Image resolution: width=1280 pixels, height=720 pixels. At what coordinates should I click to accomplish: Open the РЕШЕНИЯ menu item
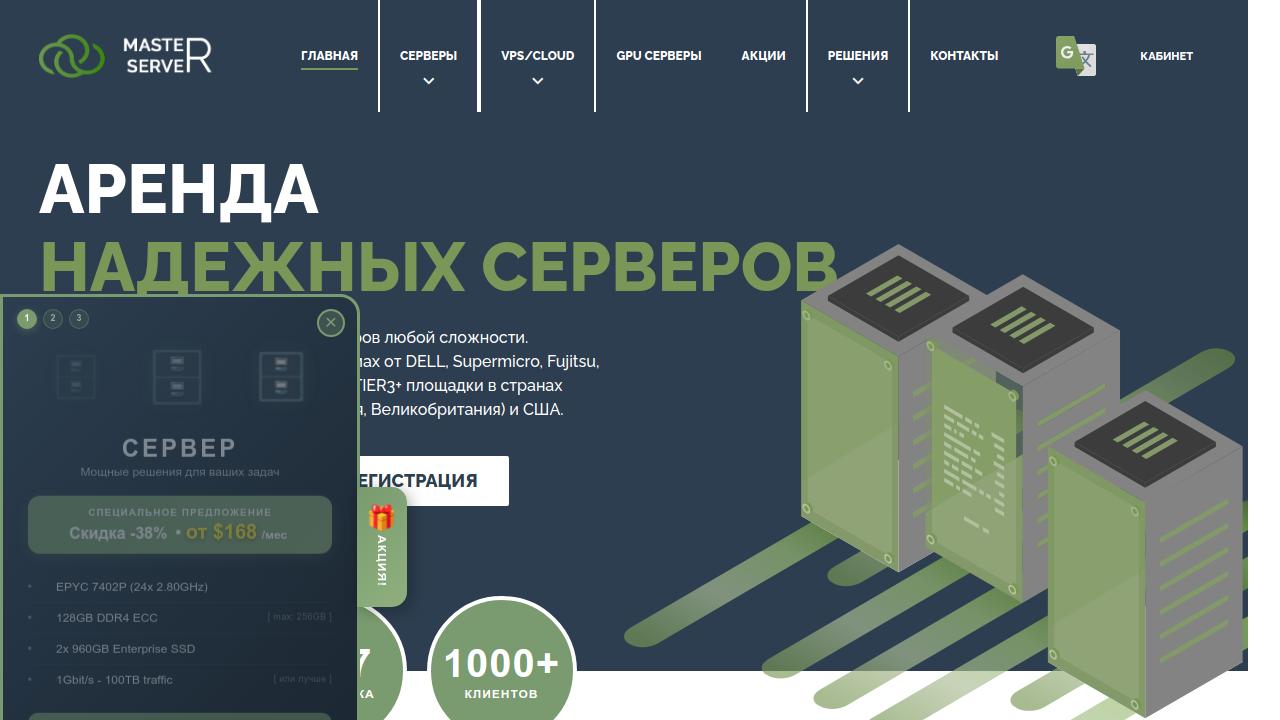coord(858,56)
